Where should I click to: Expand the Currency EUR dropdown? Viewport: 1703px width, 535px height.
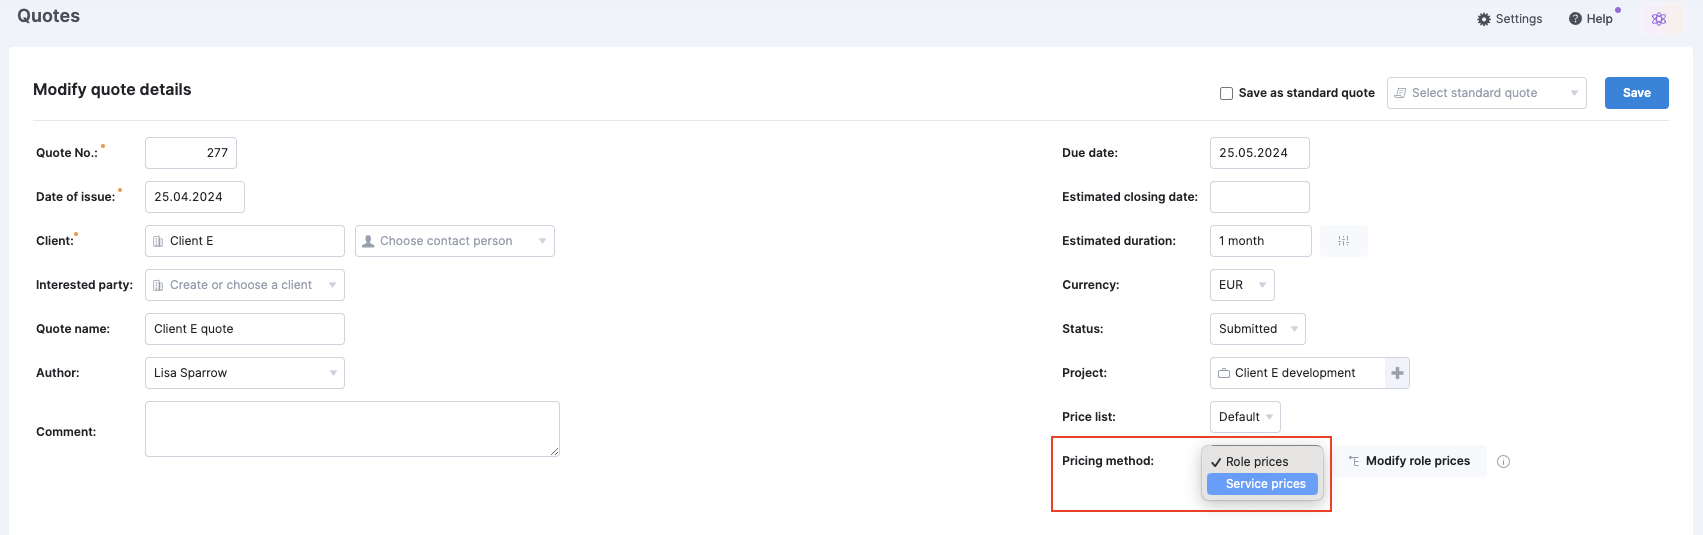click(x=1242, y=285)
